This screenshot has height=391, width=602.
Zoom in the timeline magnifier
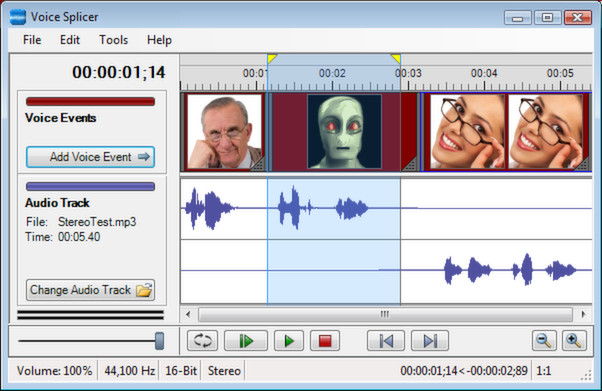574,340
